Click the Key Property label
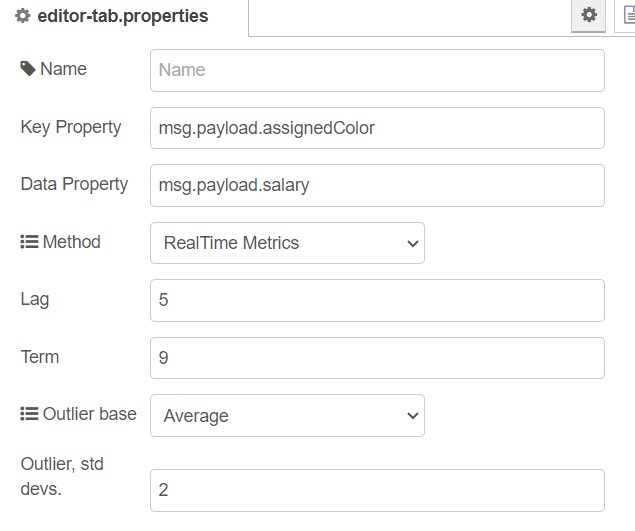Screen dimensions: 635x531 (x=71, y=127)
